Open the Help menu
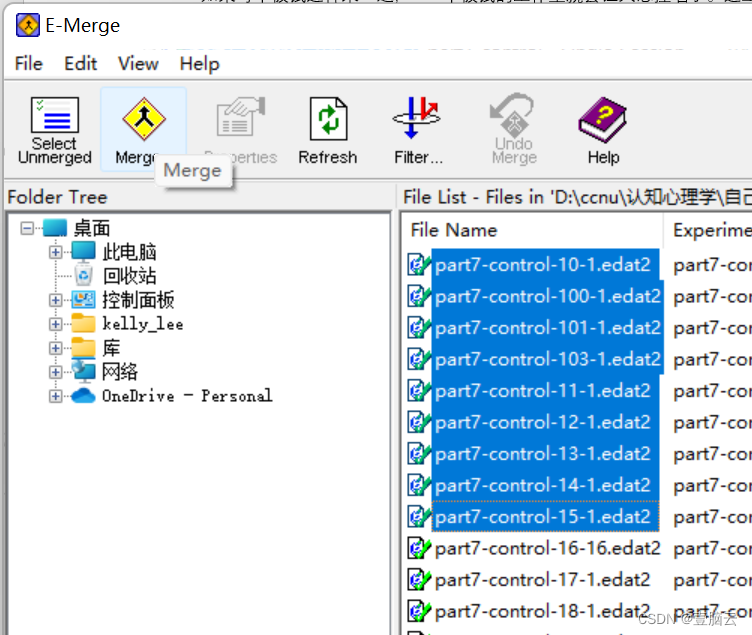Screen dimensions: 752x635 [x=200, y=63]
